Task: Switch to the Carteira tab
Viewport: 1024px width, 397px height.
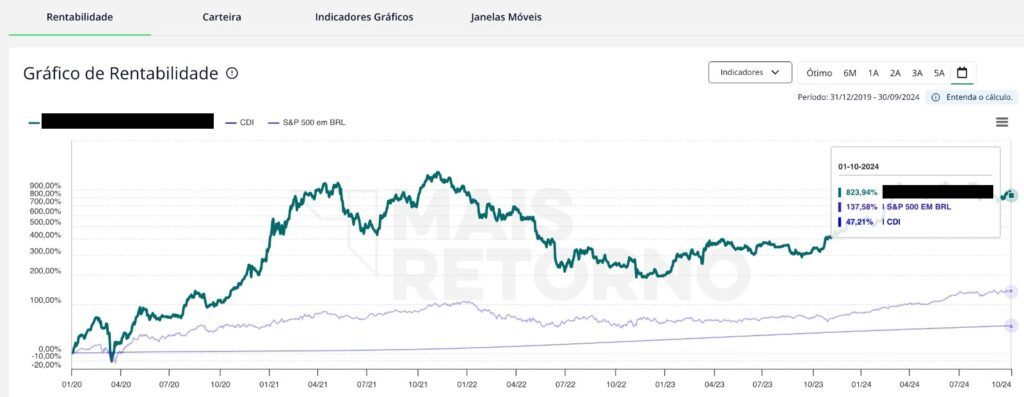Action: (222, 17)
